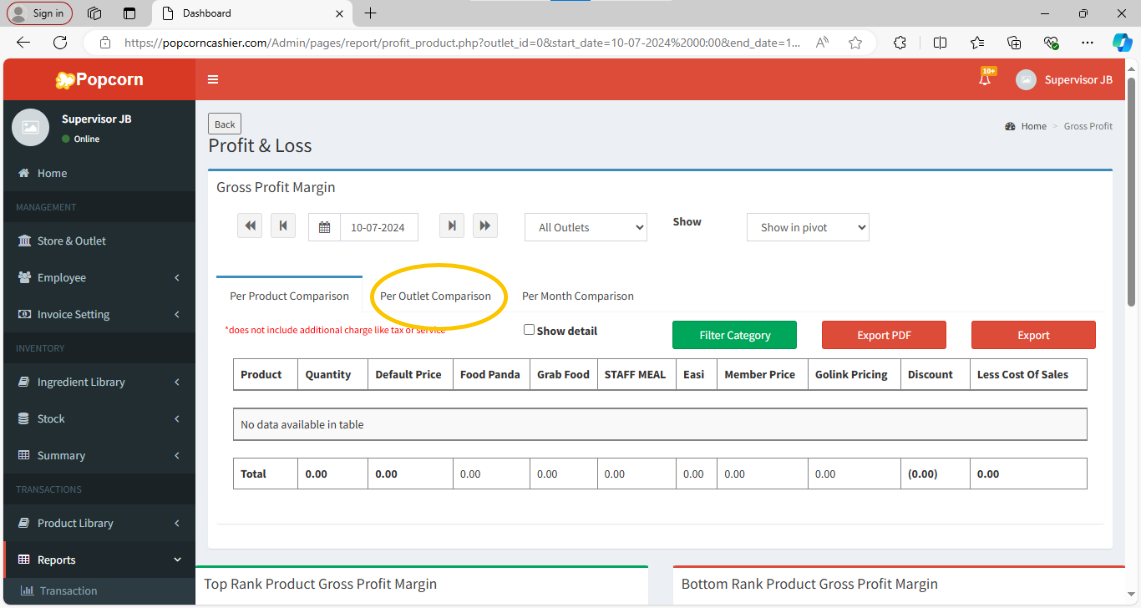Open the Transaction report submenu item

click(x=99, y=591)
